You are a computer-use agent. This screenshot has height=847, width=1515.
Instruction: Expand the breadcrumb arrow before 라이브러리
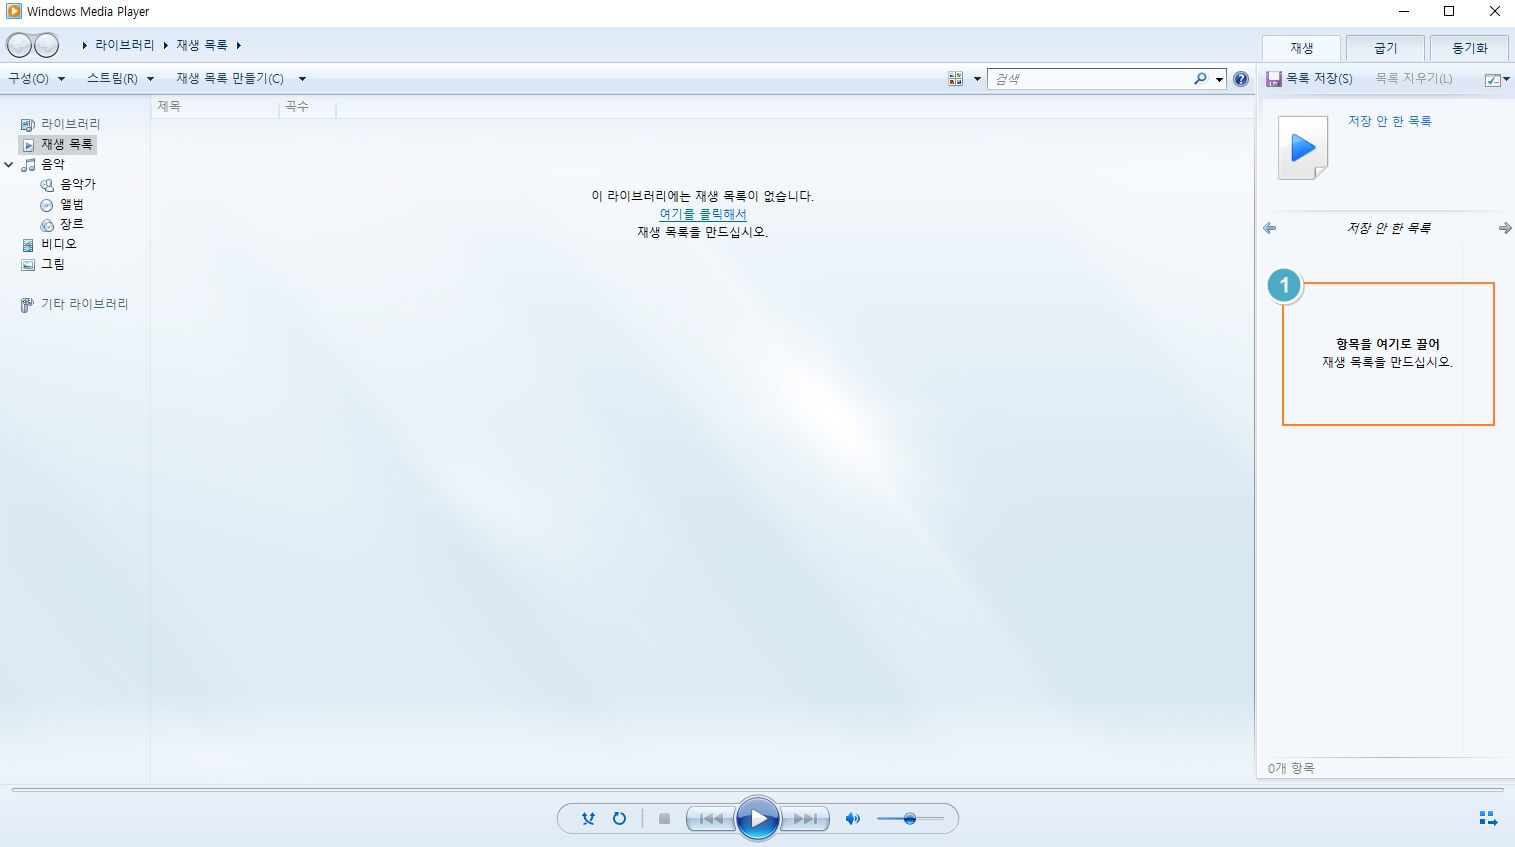[x=85, y=45]
